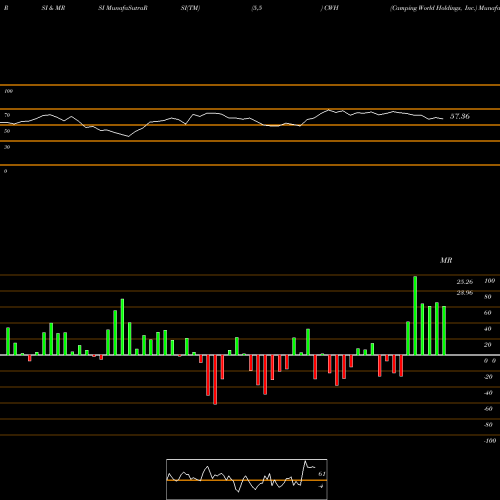Click the RSI axis label 70
This screenshot has height=500, width=500.
(7, 115)
